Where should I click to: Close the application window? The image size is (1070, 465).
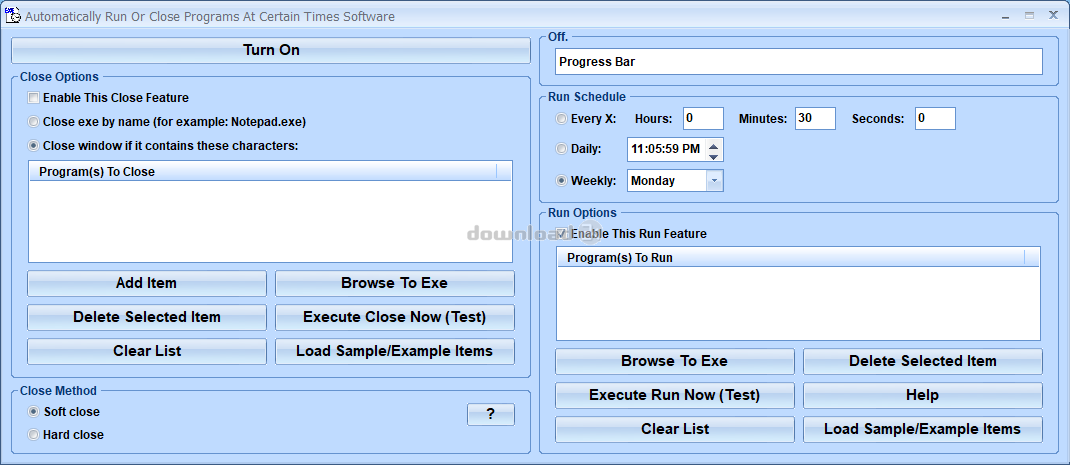click(1054, 15)
